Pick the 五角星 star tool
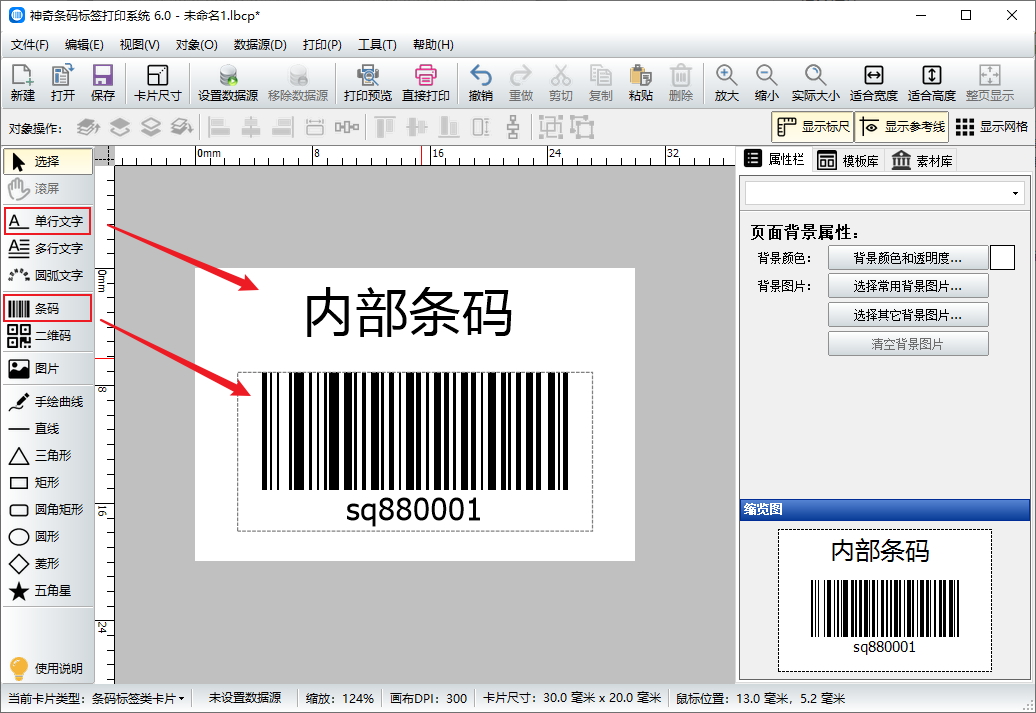The height and width of the screenshot is (713, 1036). [x=48, y=591]
